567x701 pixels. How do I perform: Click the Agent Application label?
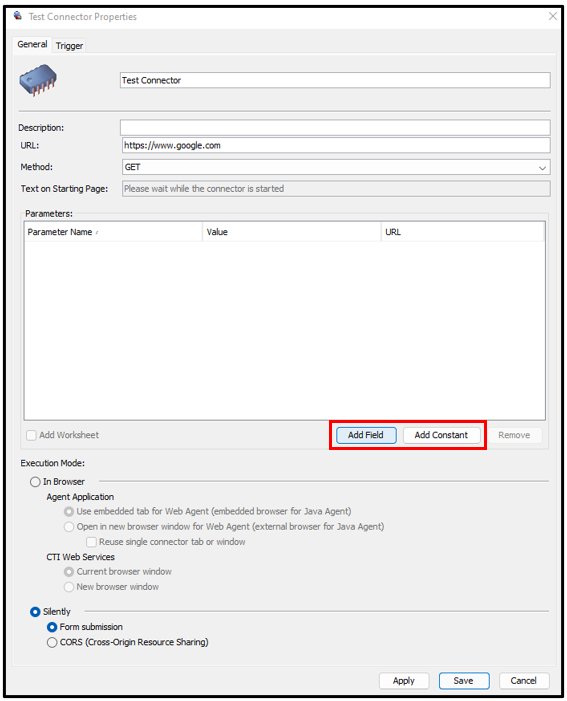click(80, 497)
